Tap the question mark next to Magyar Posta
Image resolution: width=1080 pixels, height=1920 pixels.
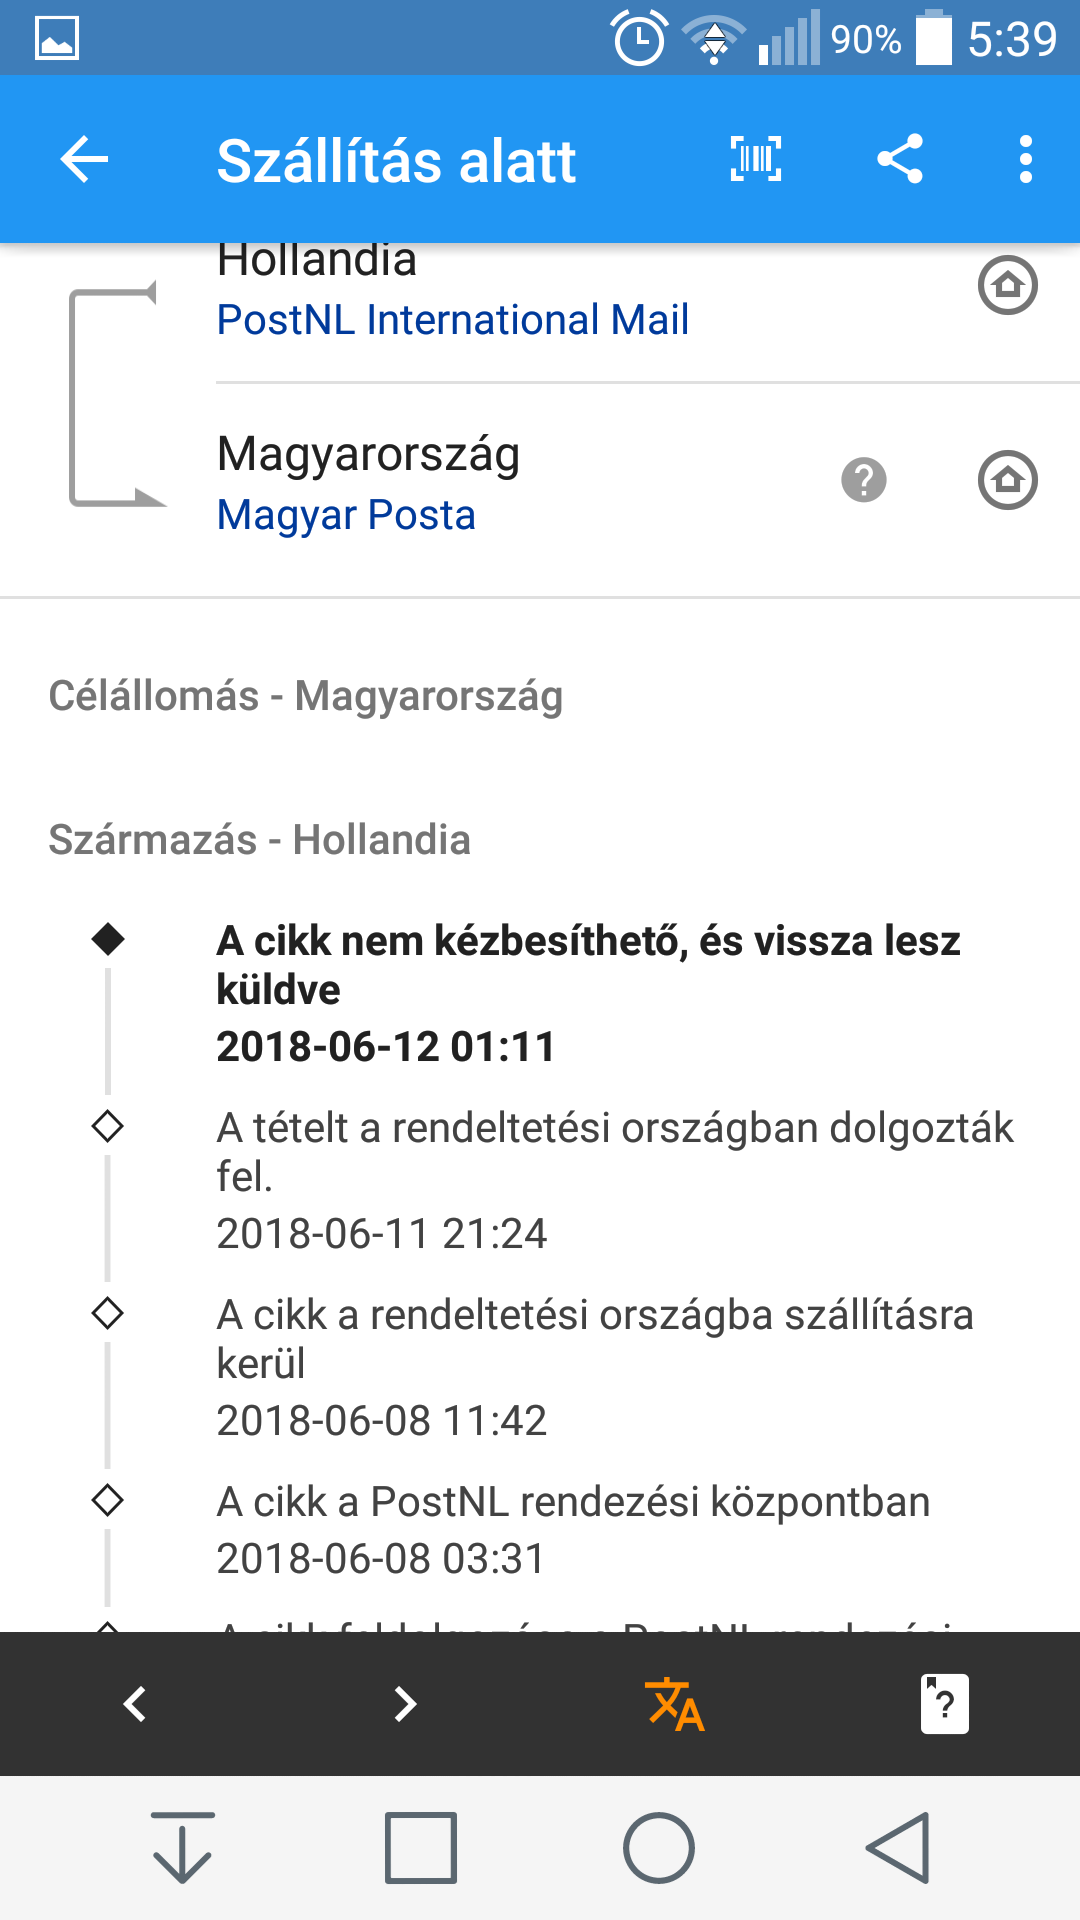(864, 480)
